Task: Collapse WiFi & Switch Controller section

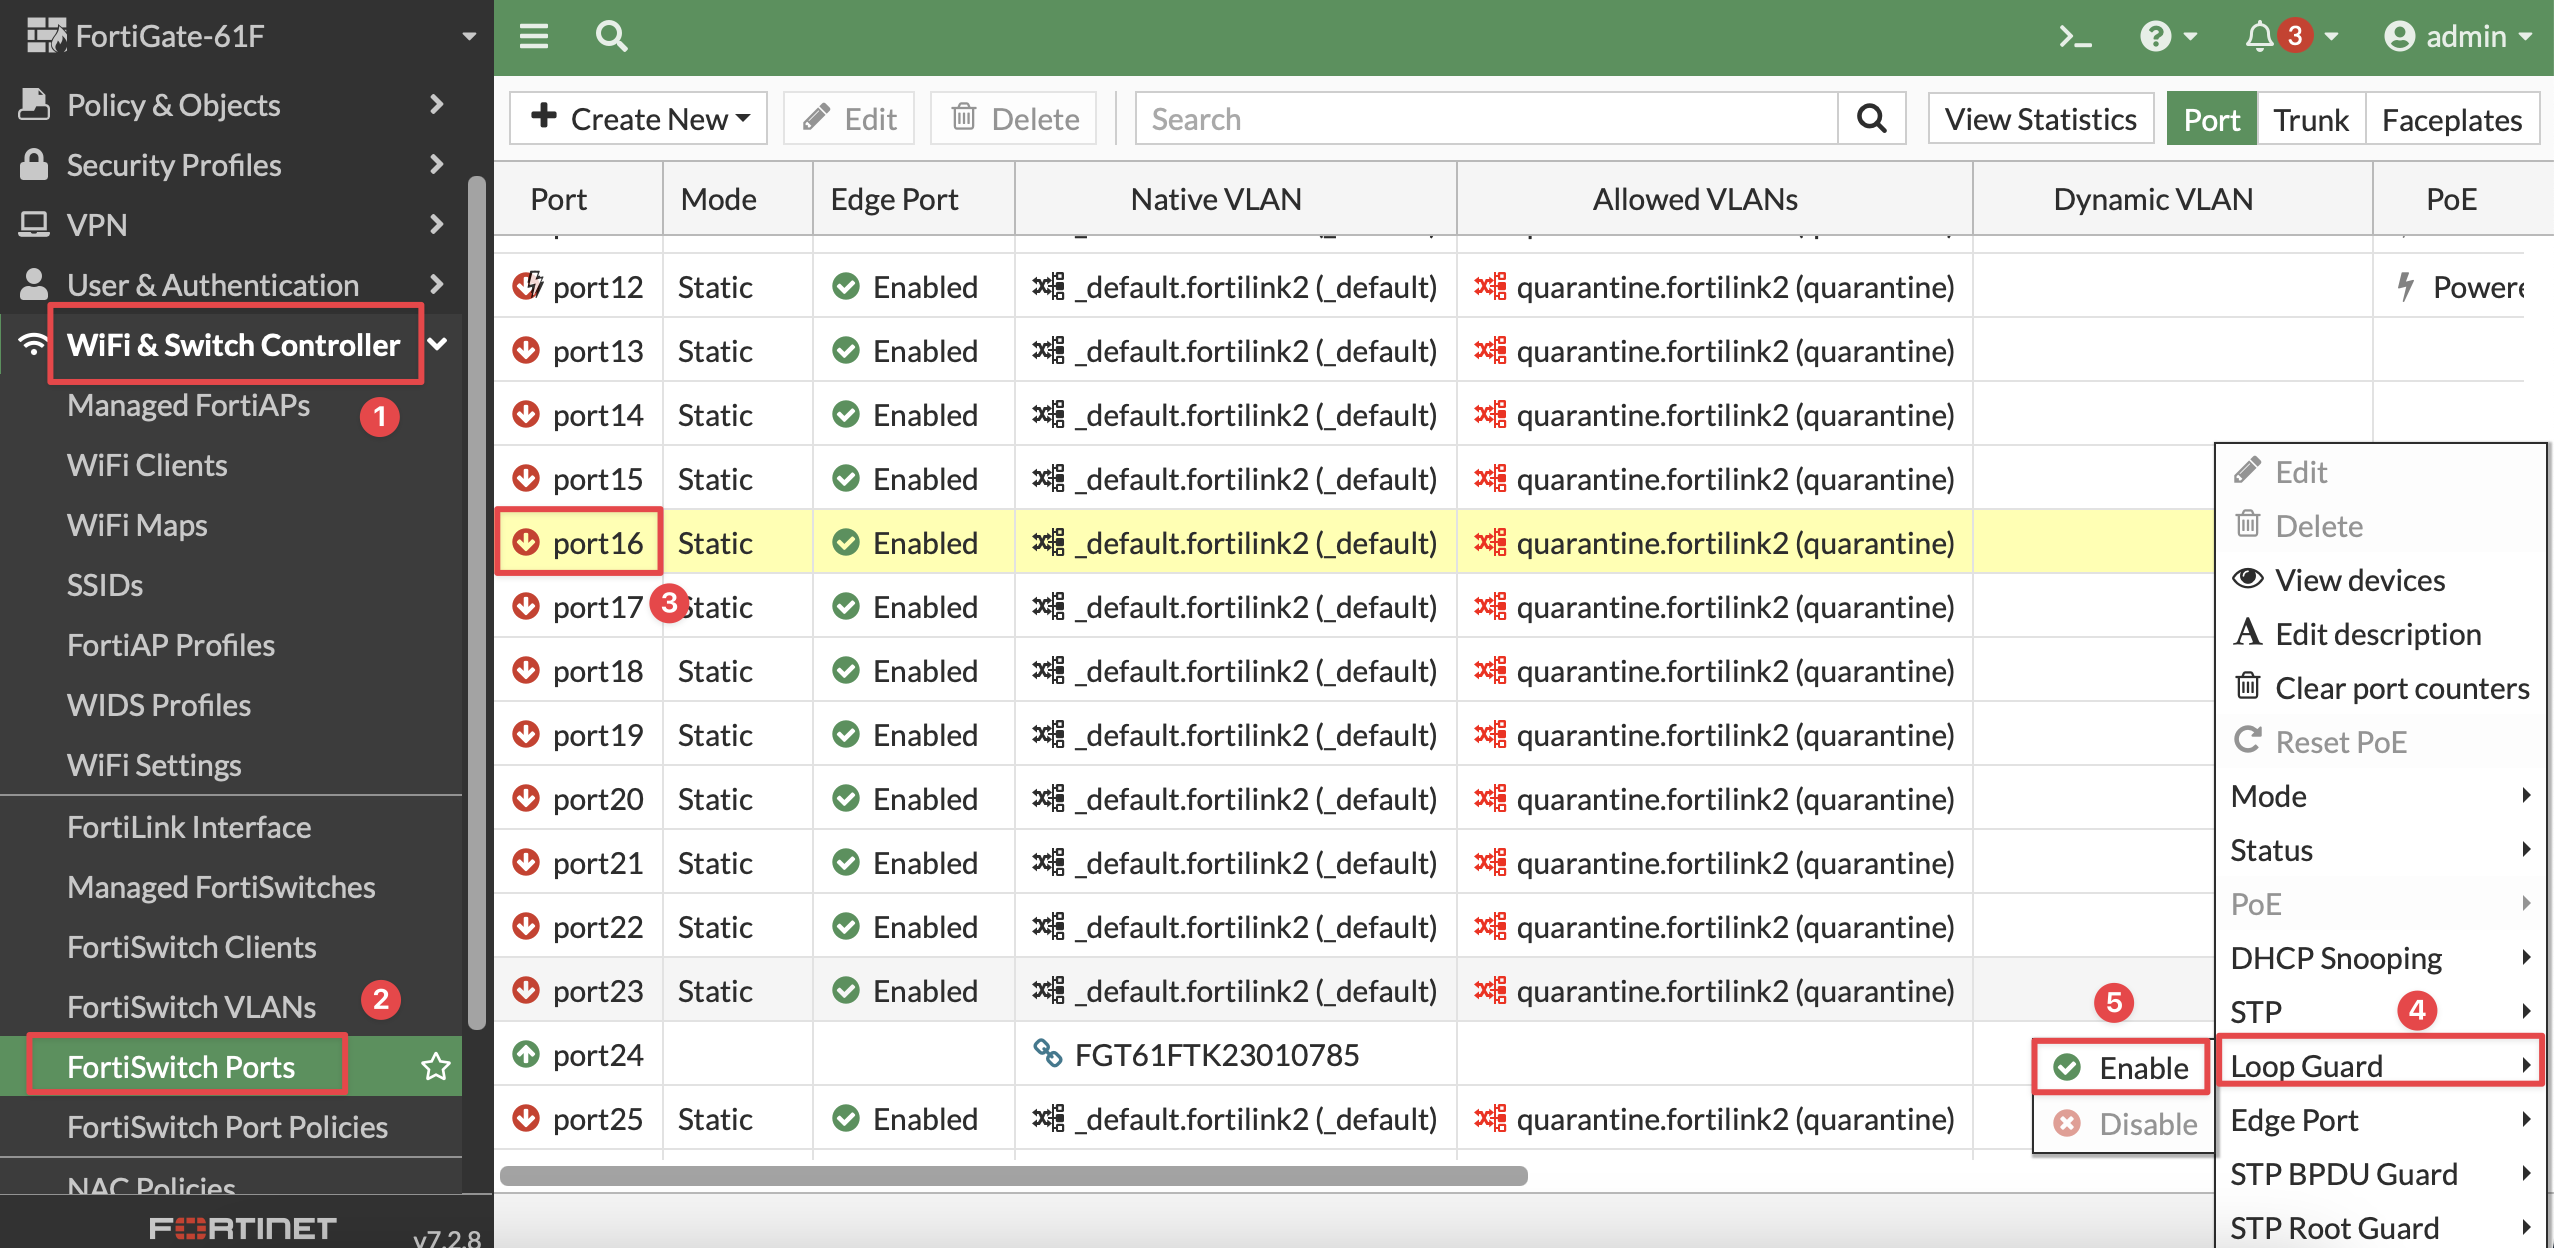Action: click(x=437, y=344)
